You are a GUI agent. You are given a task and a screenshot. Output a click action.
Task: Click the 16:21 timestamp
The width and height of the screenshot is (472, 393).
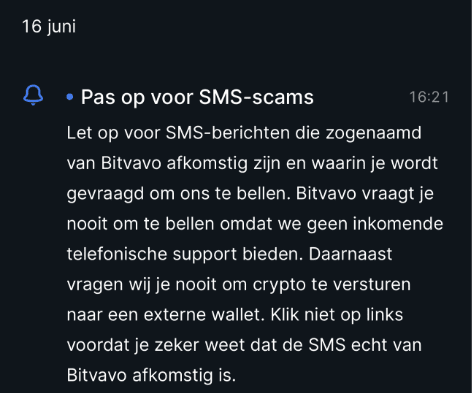429,97
